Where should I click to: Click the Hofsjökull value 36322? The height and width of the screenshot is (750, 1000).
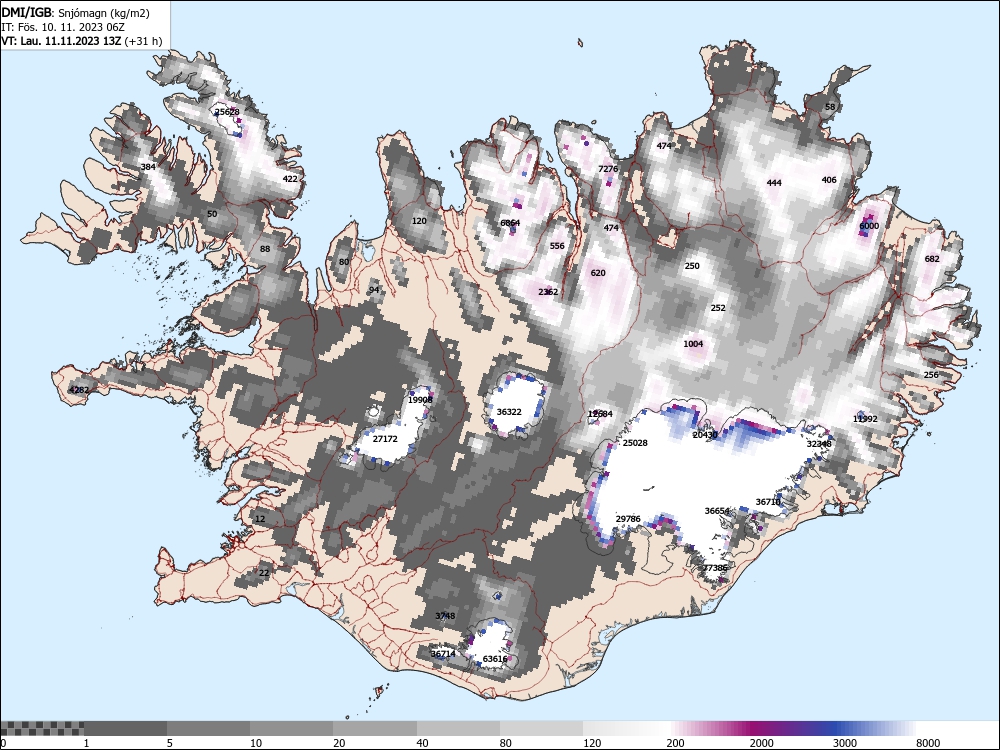(509, 412)
